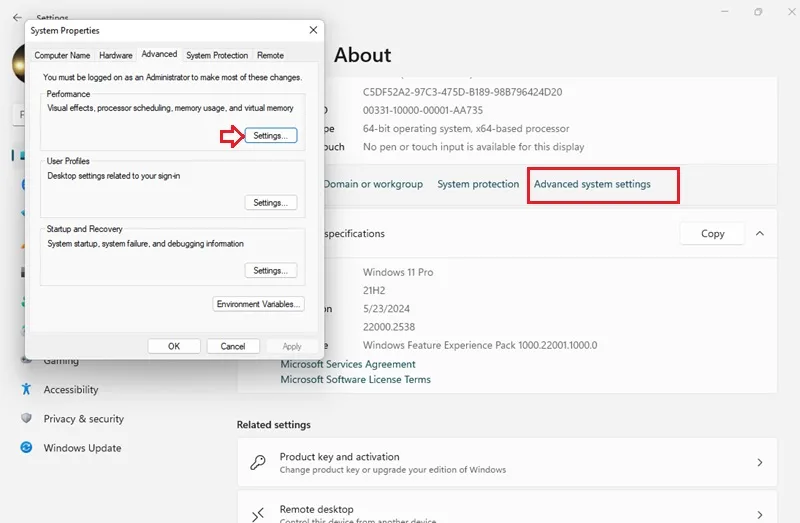Image resolution: width=800 pixels, height=523 pixels.
Task: Open Remote desktop via its chevron arrow
Action: click(x=760, y=514)
